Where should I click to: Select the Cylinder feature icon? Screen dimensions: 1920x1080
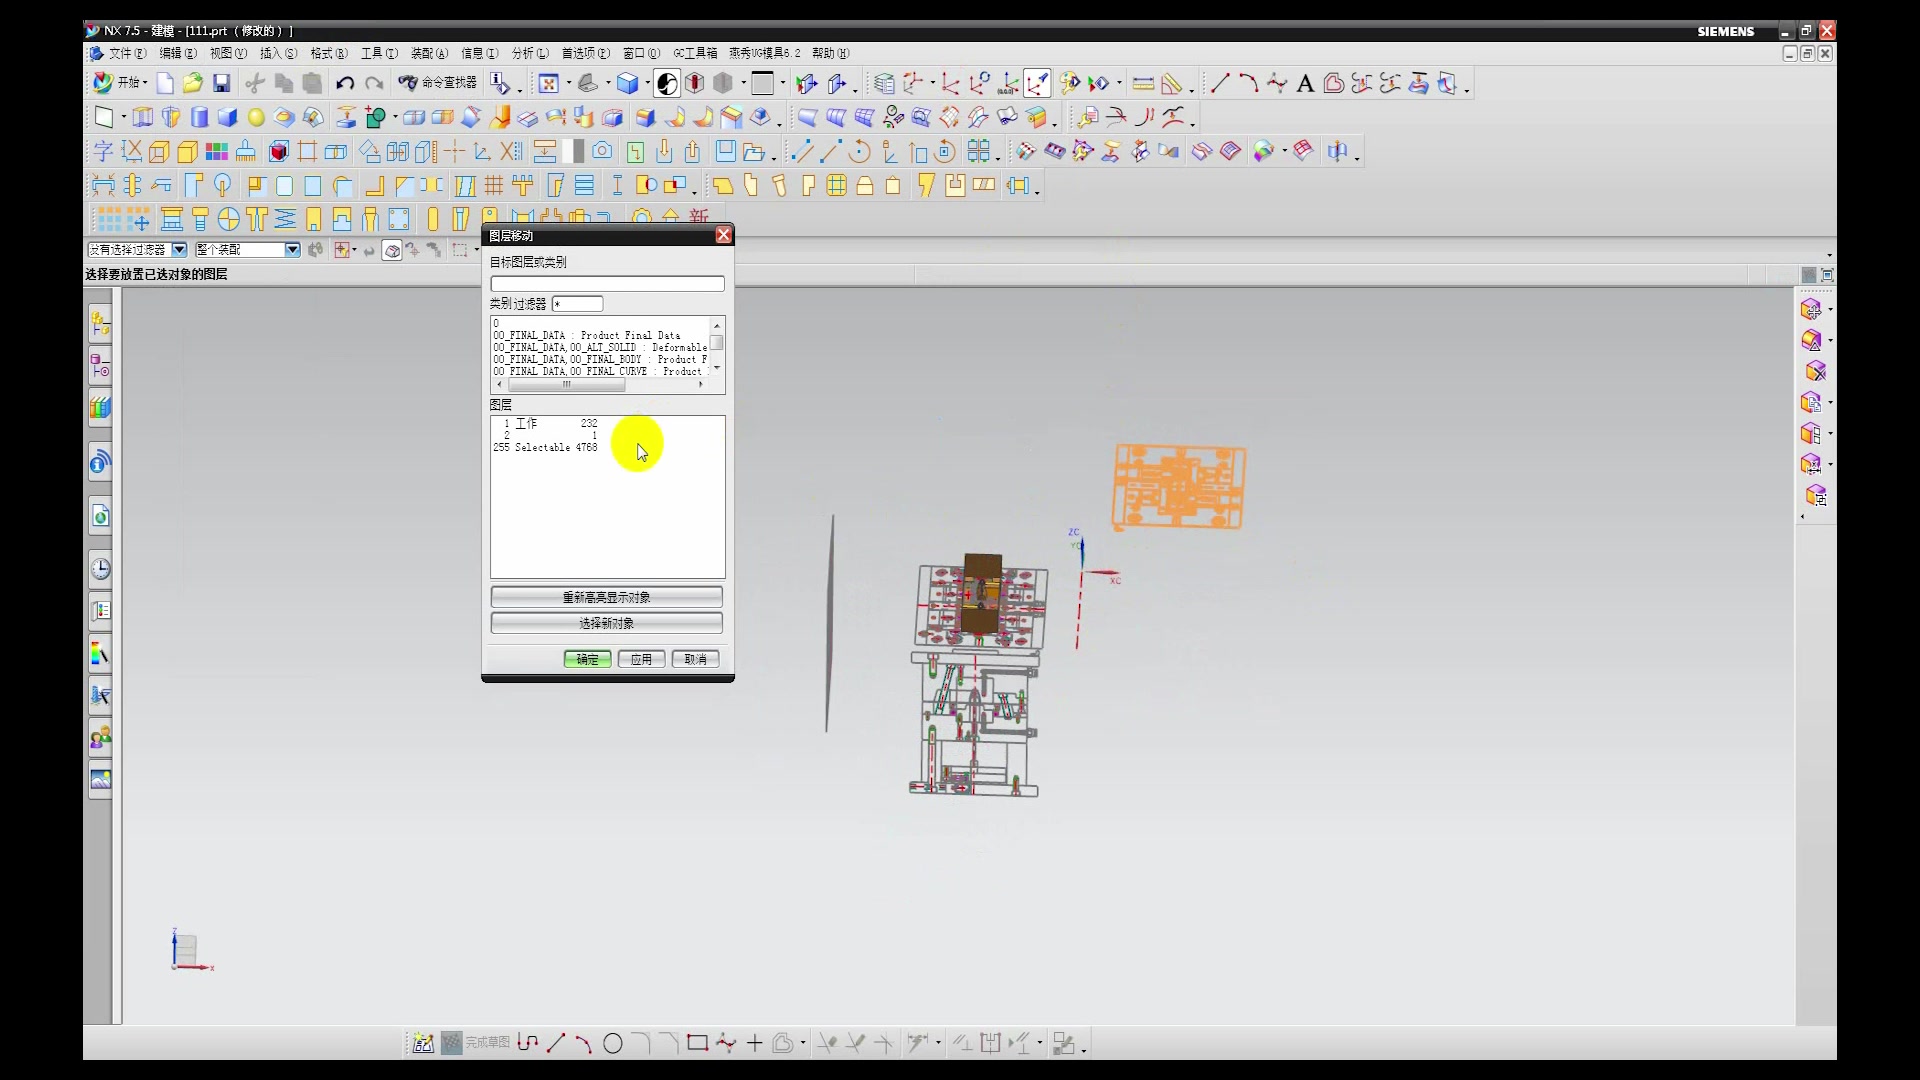point(200,118)
